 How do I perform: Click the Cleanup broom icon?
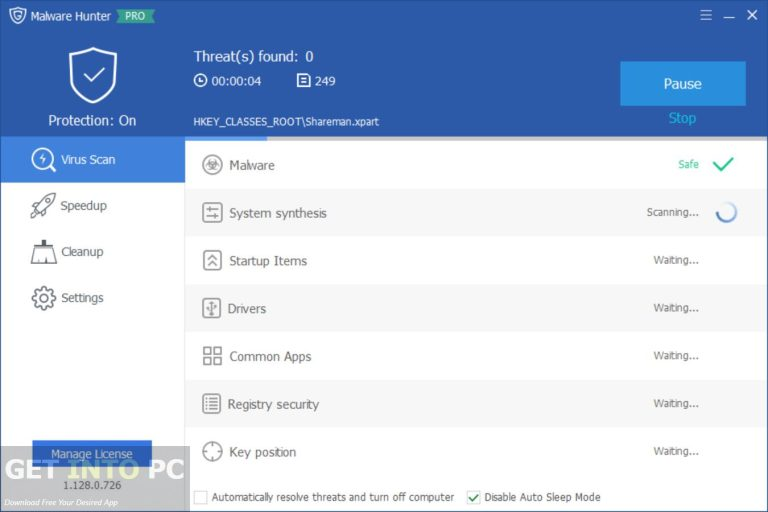pyautogui.click(x=44, y=252)
